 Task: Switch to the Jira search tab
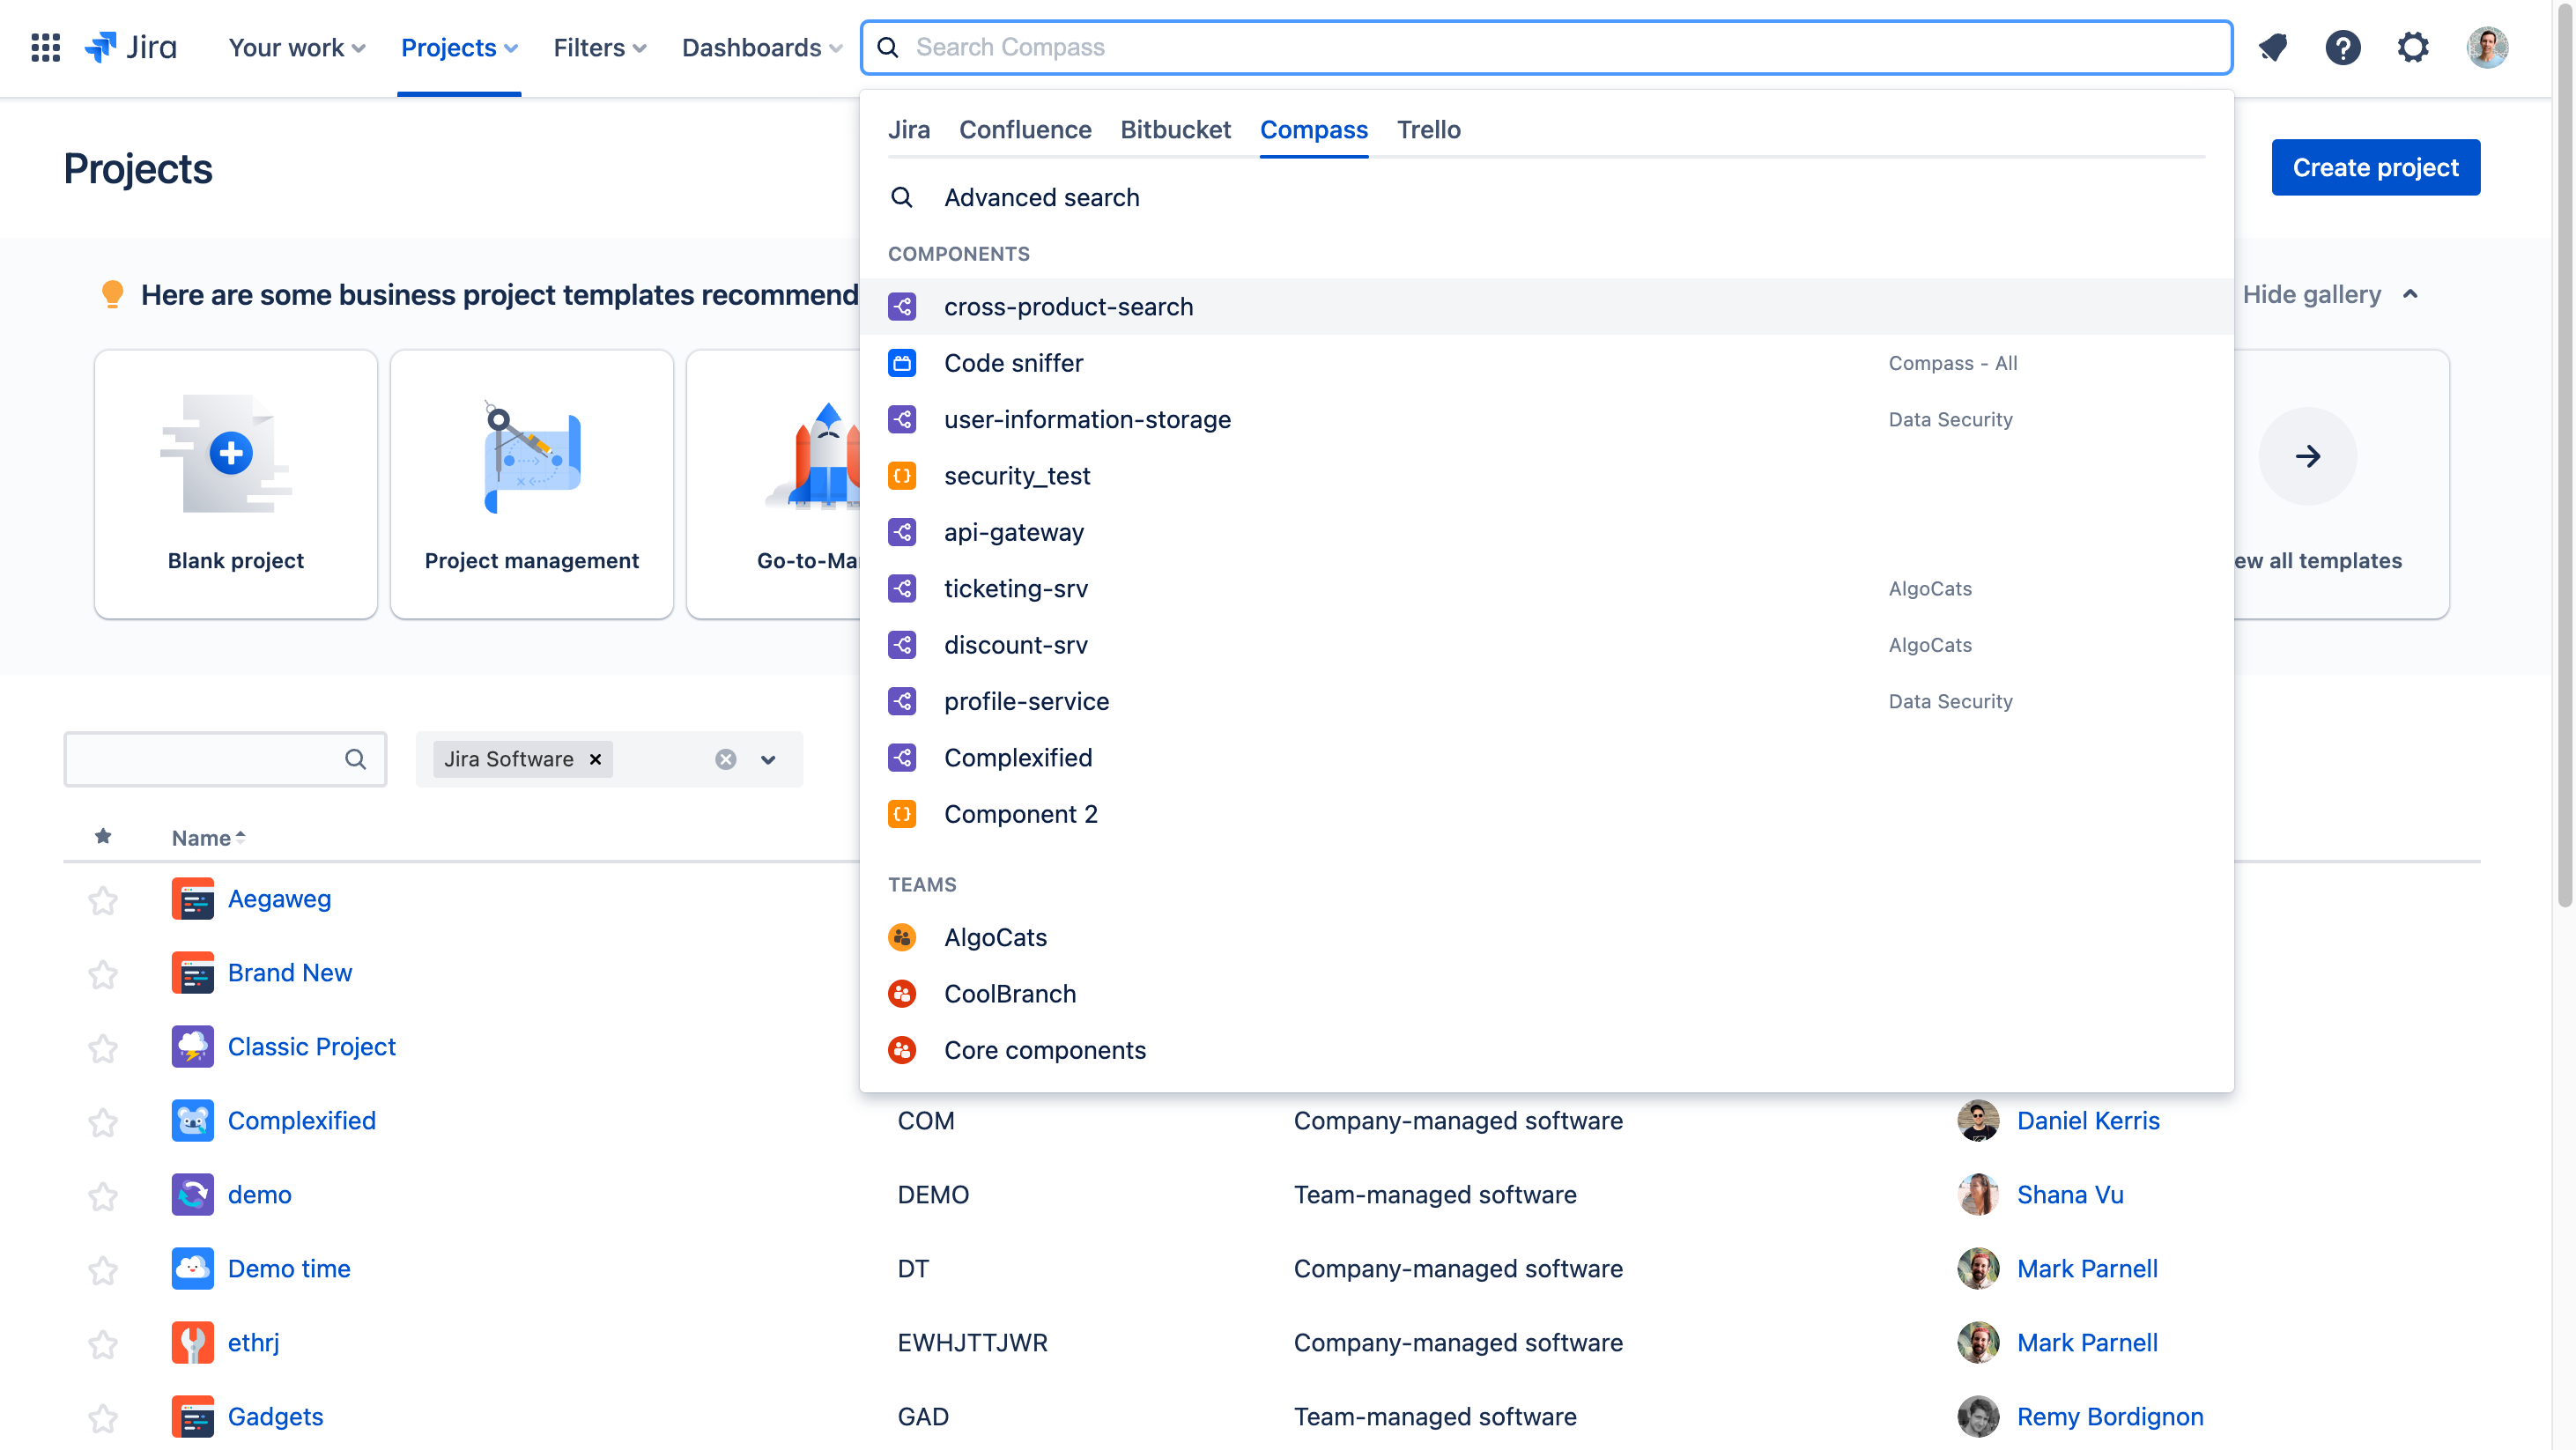909,130
